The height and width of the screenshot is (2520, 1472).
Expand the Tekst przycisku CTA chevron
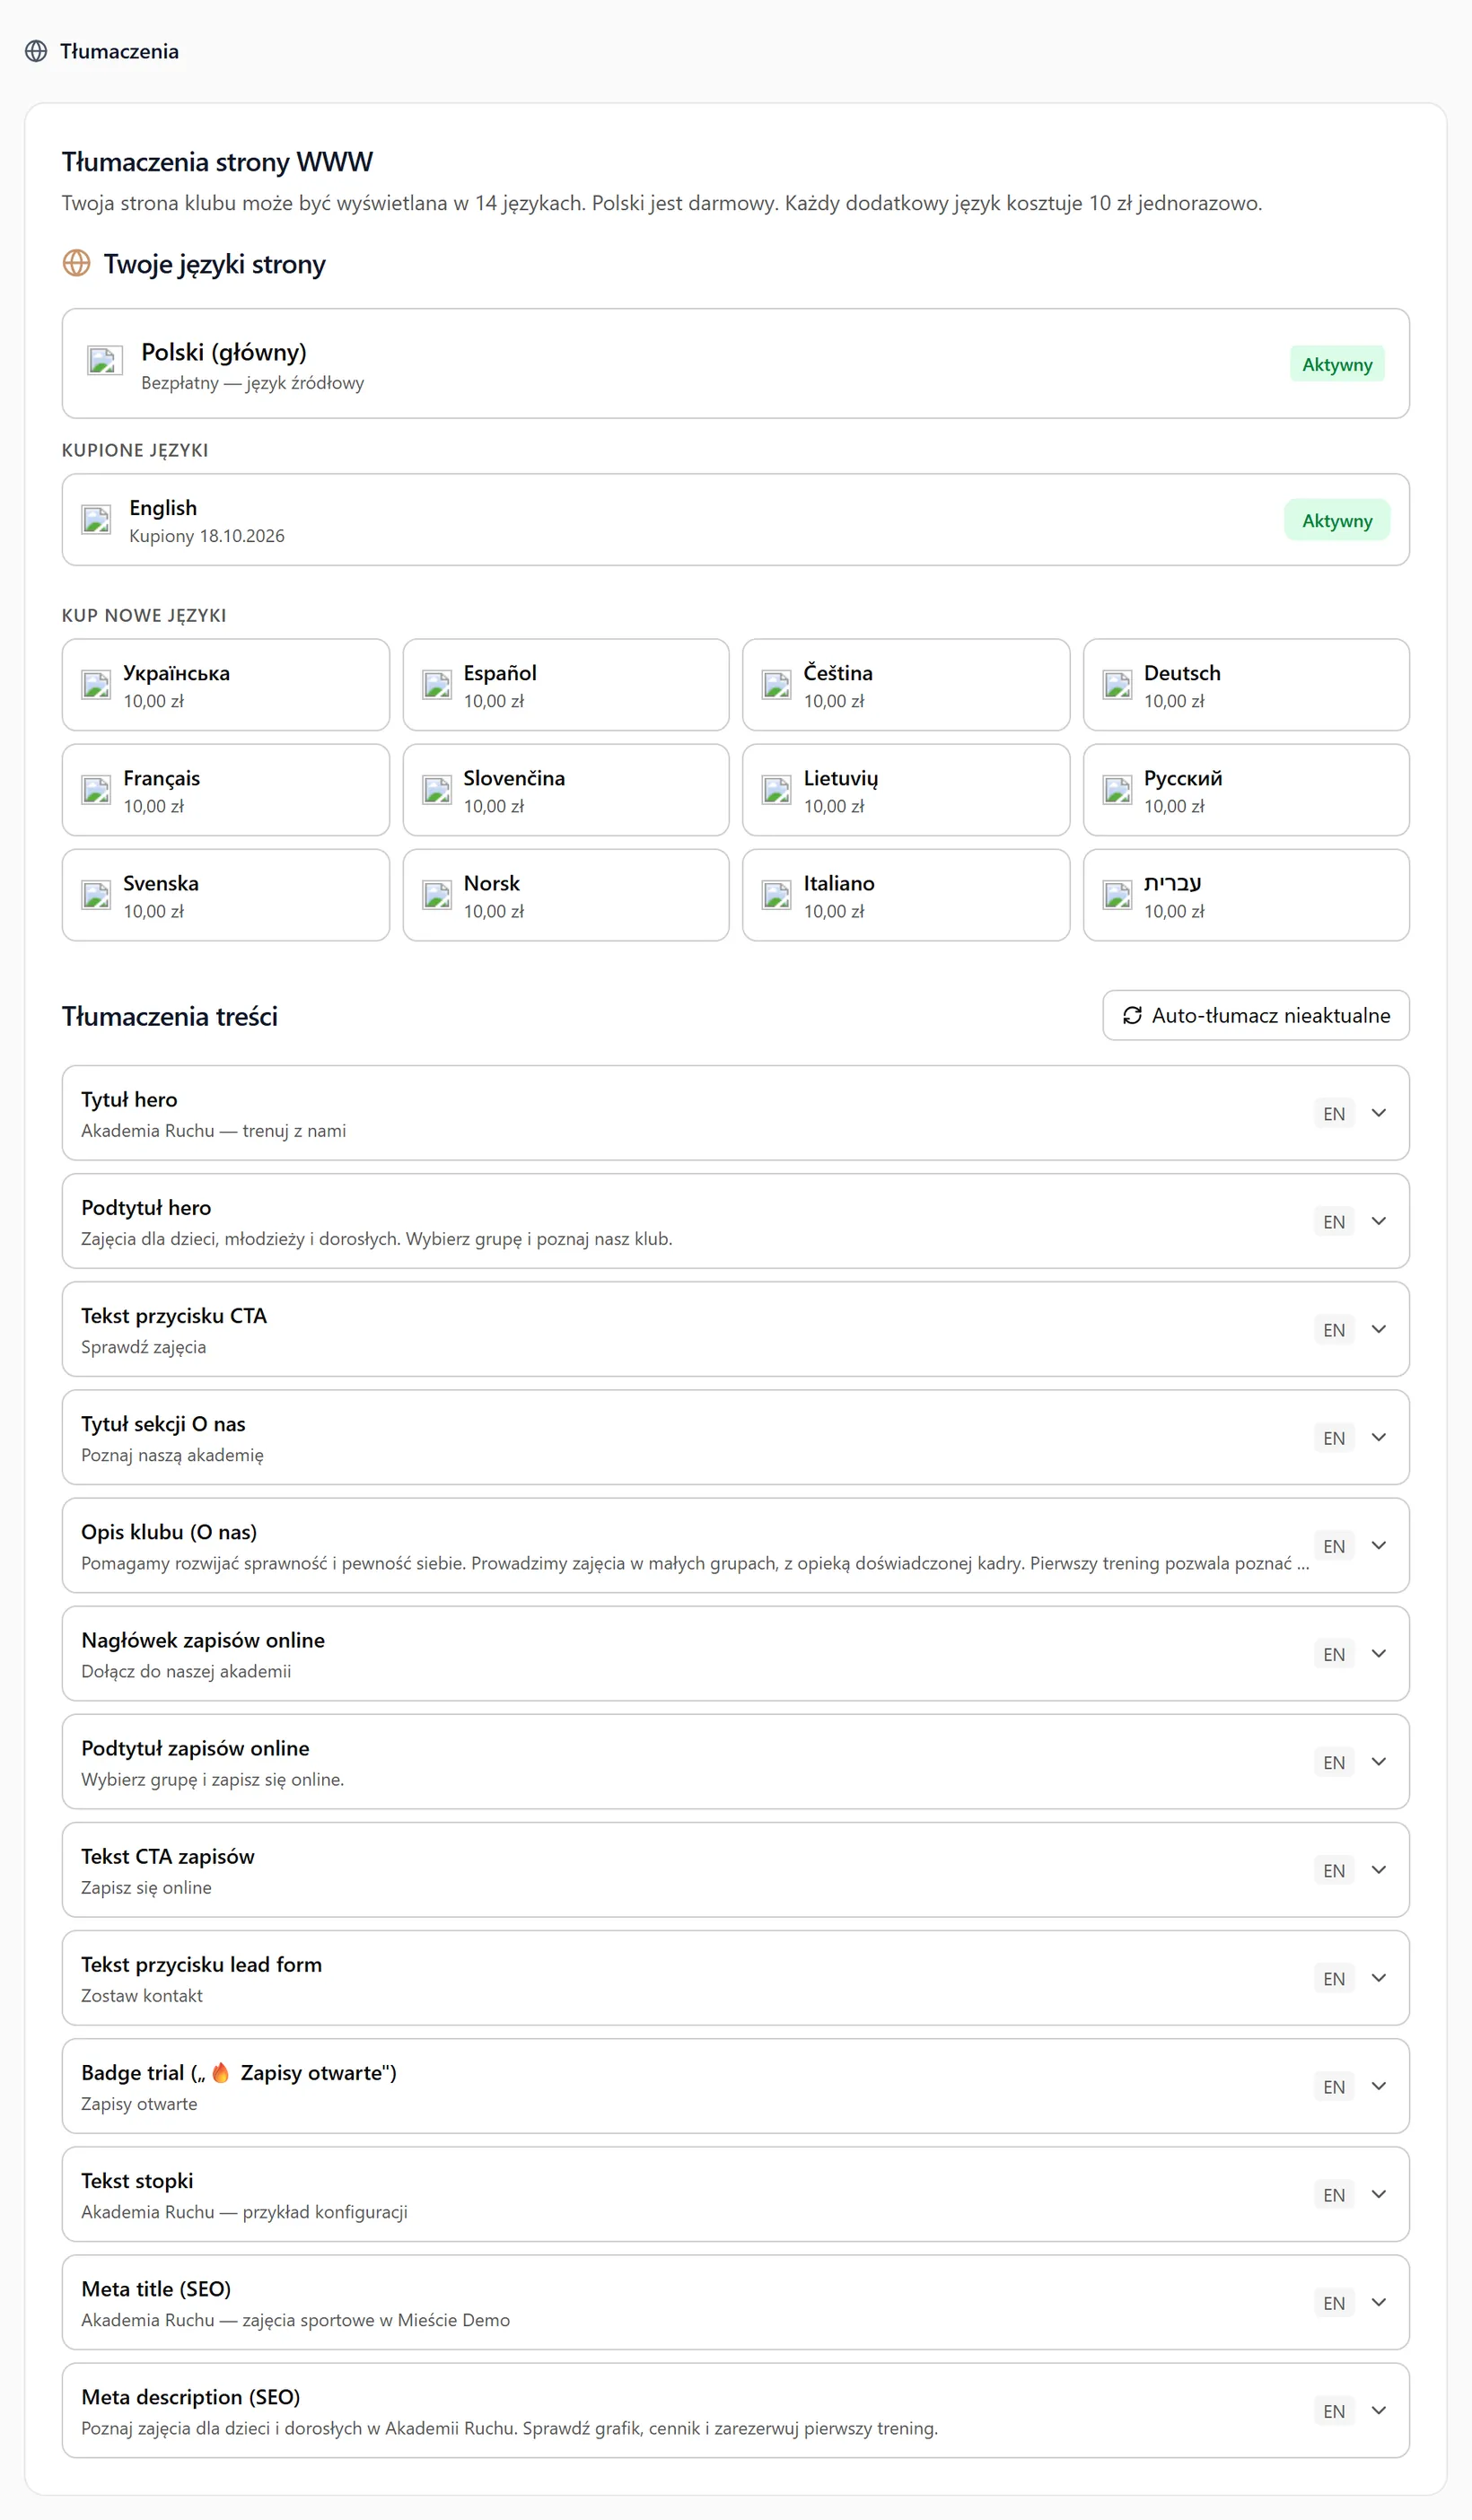[1379, 1329]
